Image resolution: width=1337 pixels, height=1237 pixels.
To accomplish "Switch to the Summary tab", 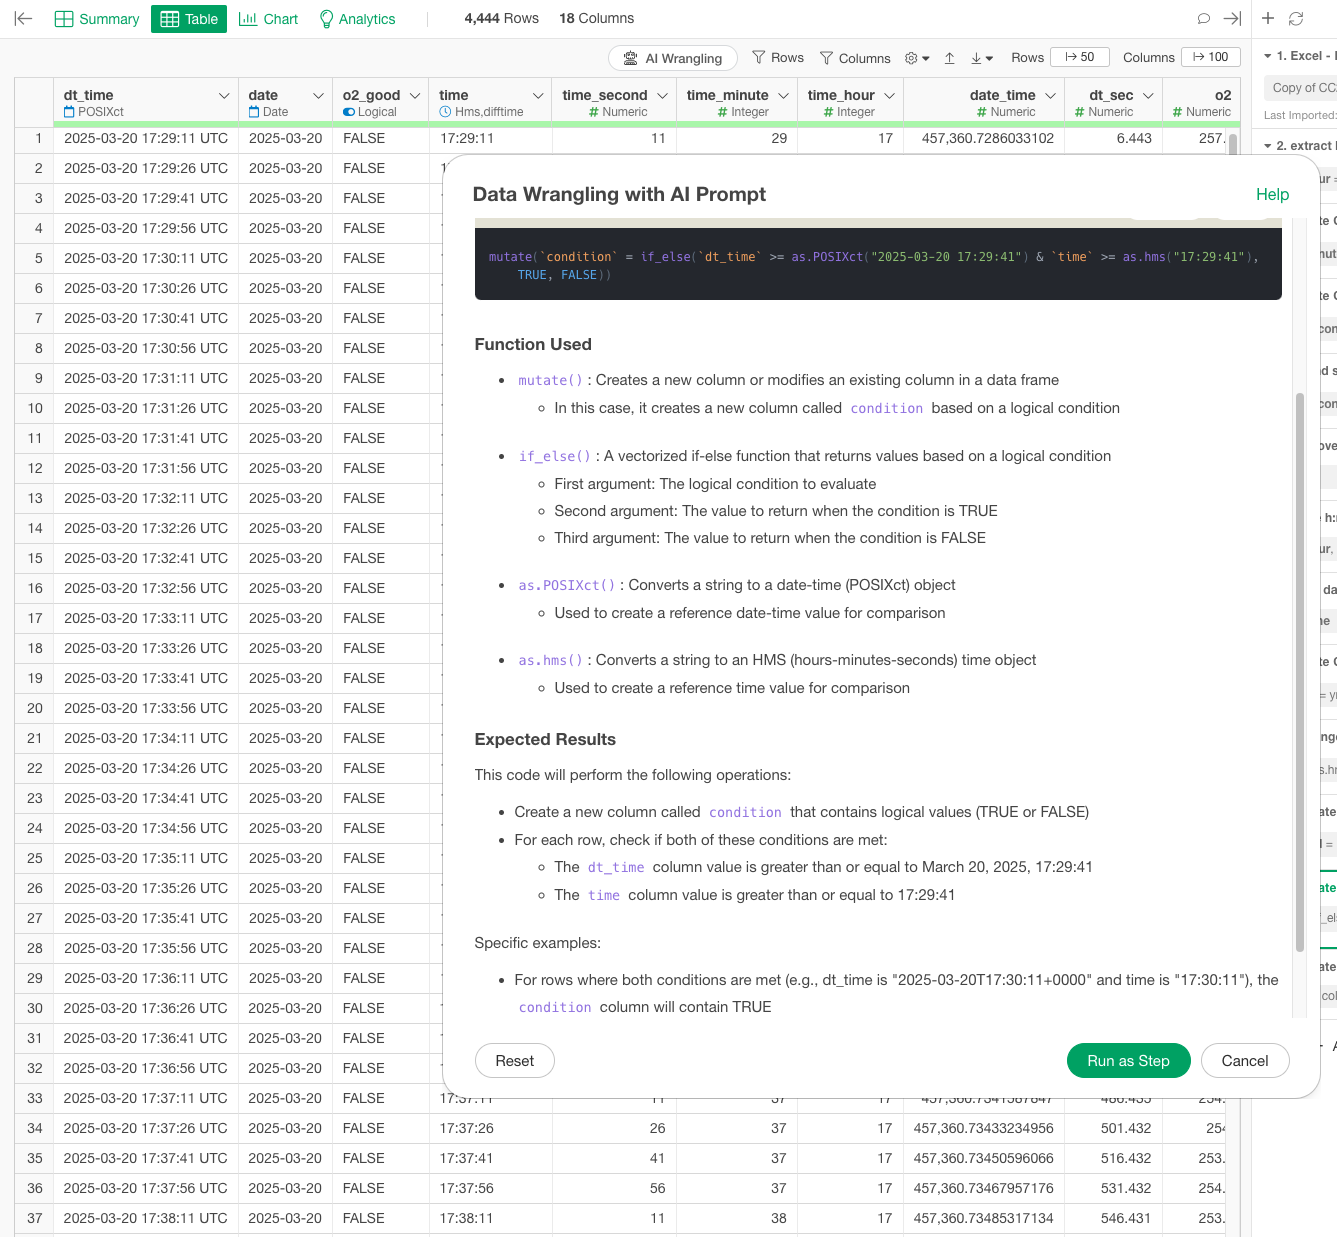I will pos(97,19).
